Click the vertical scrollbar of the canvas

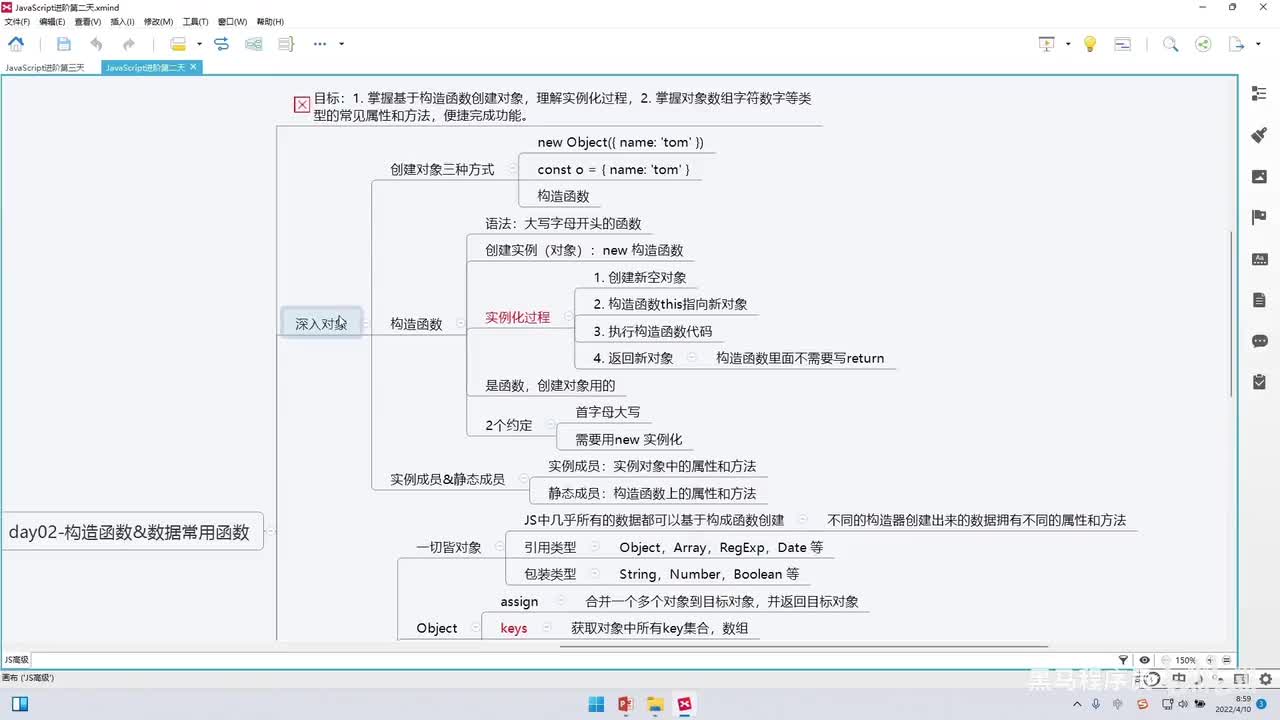(1232, 313)
